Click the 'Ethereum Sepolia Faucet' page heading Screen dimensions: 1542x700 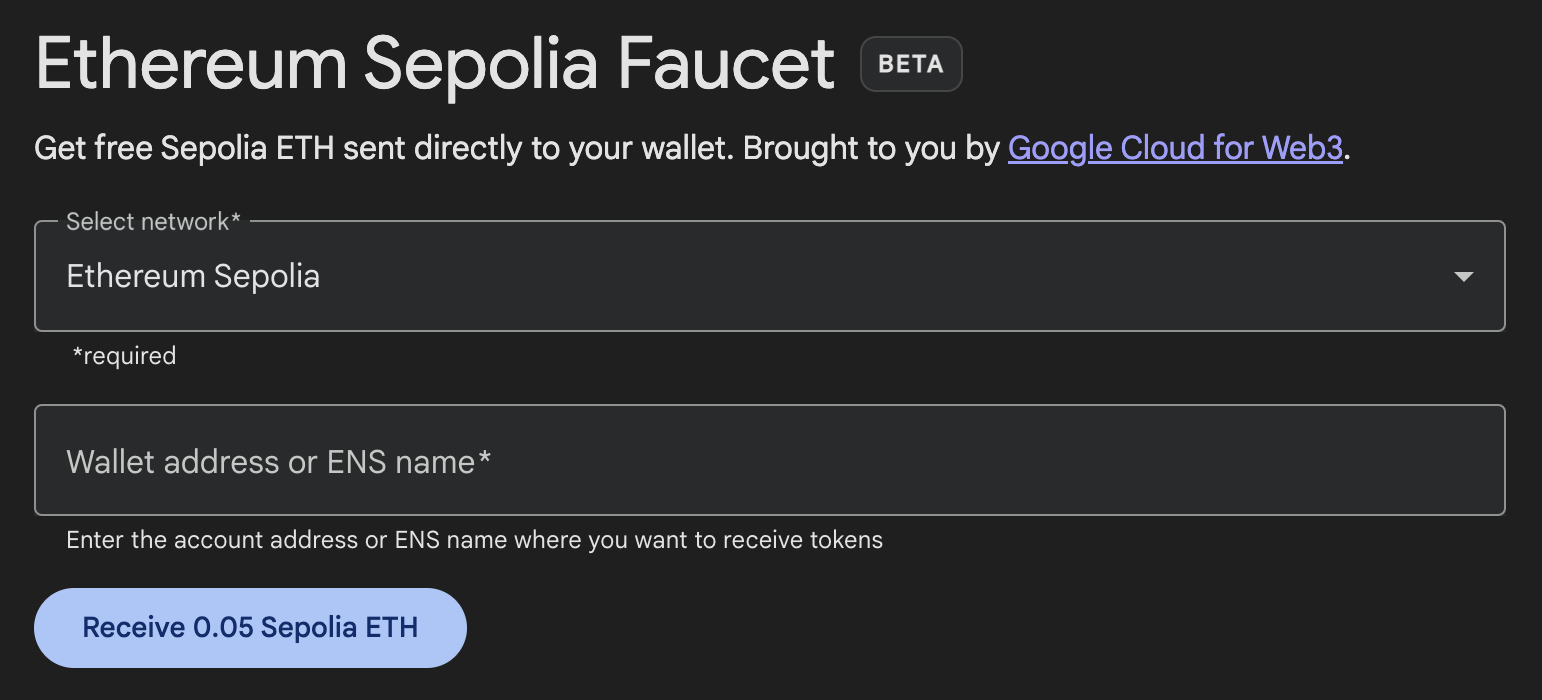435,64
